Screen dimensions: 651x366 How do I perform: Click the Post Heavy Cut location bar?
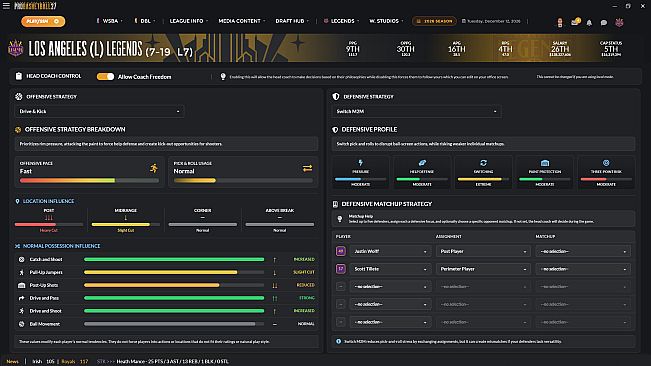coord(49,224)
